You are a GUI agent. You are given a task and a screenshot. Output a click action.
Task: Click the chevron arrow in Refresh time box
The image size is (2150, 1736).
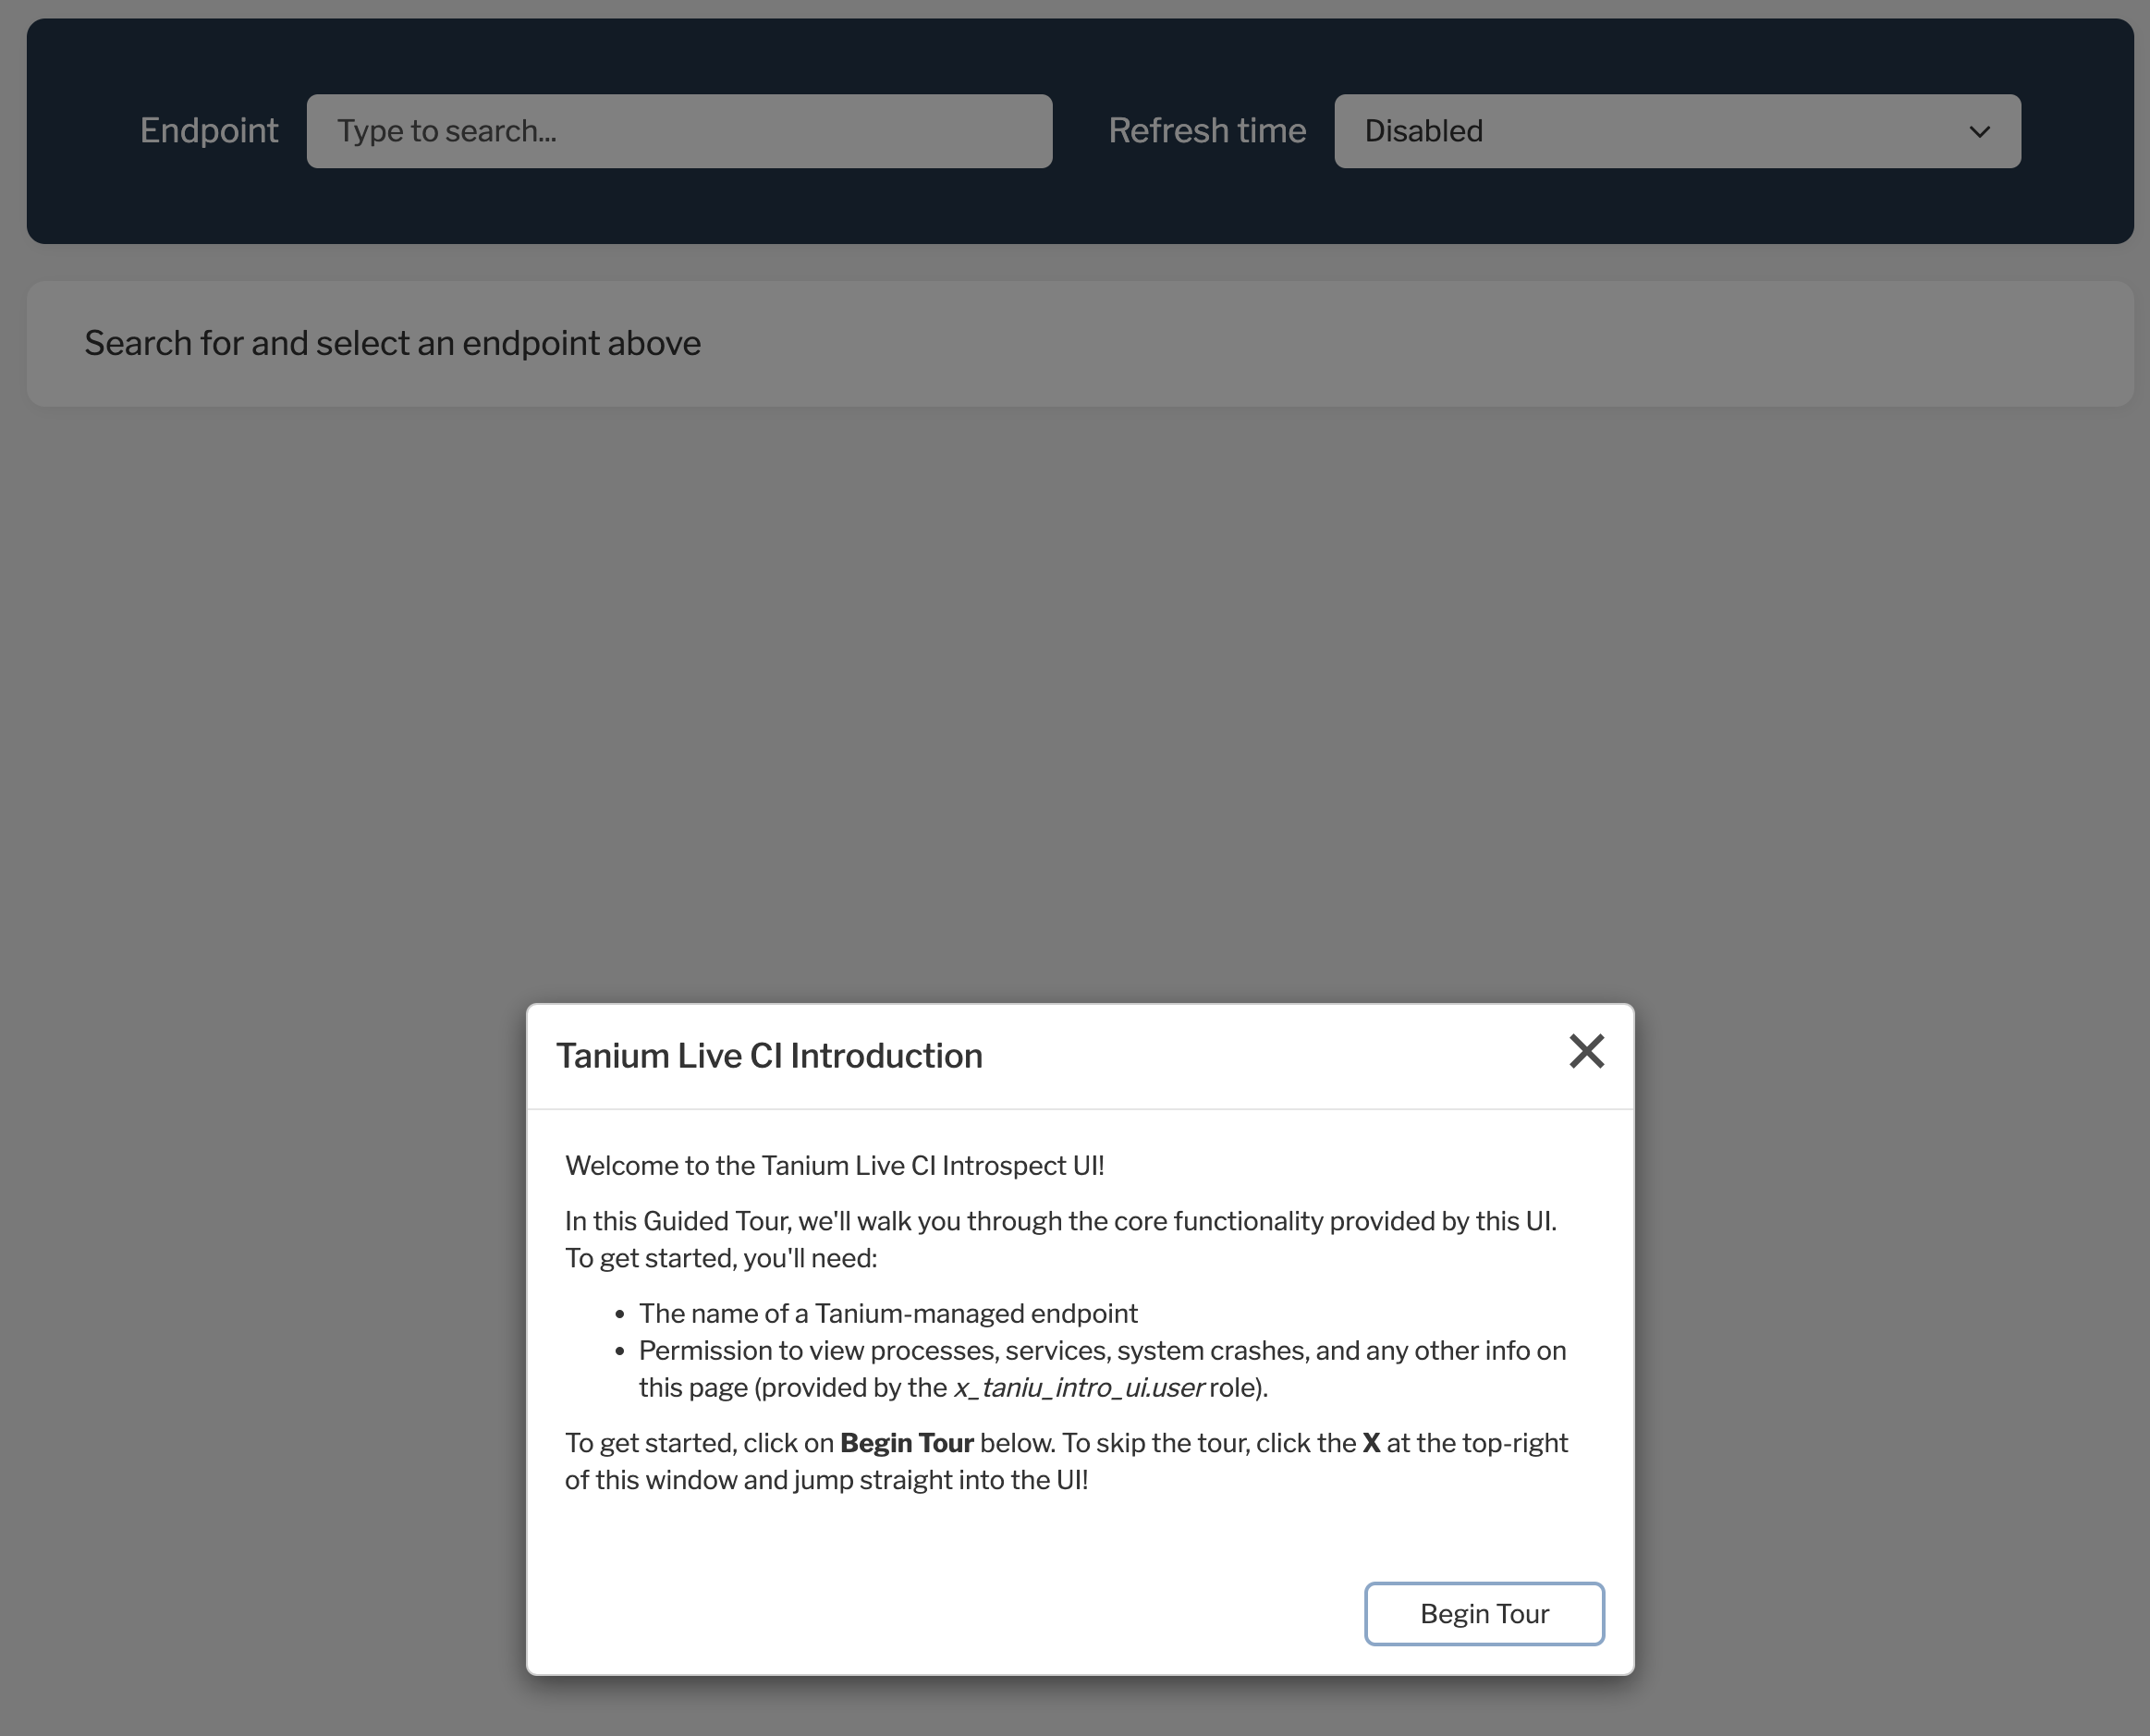click(x=1979, y=132)
